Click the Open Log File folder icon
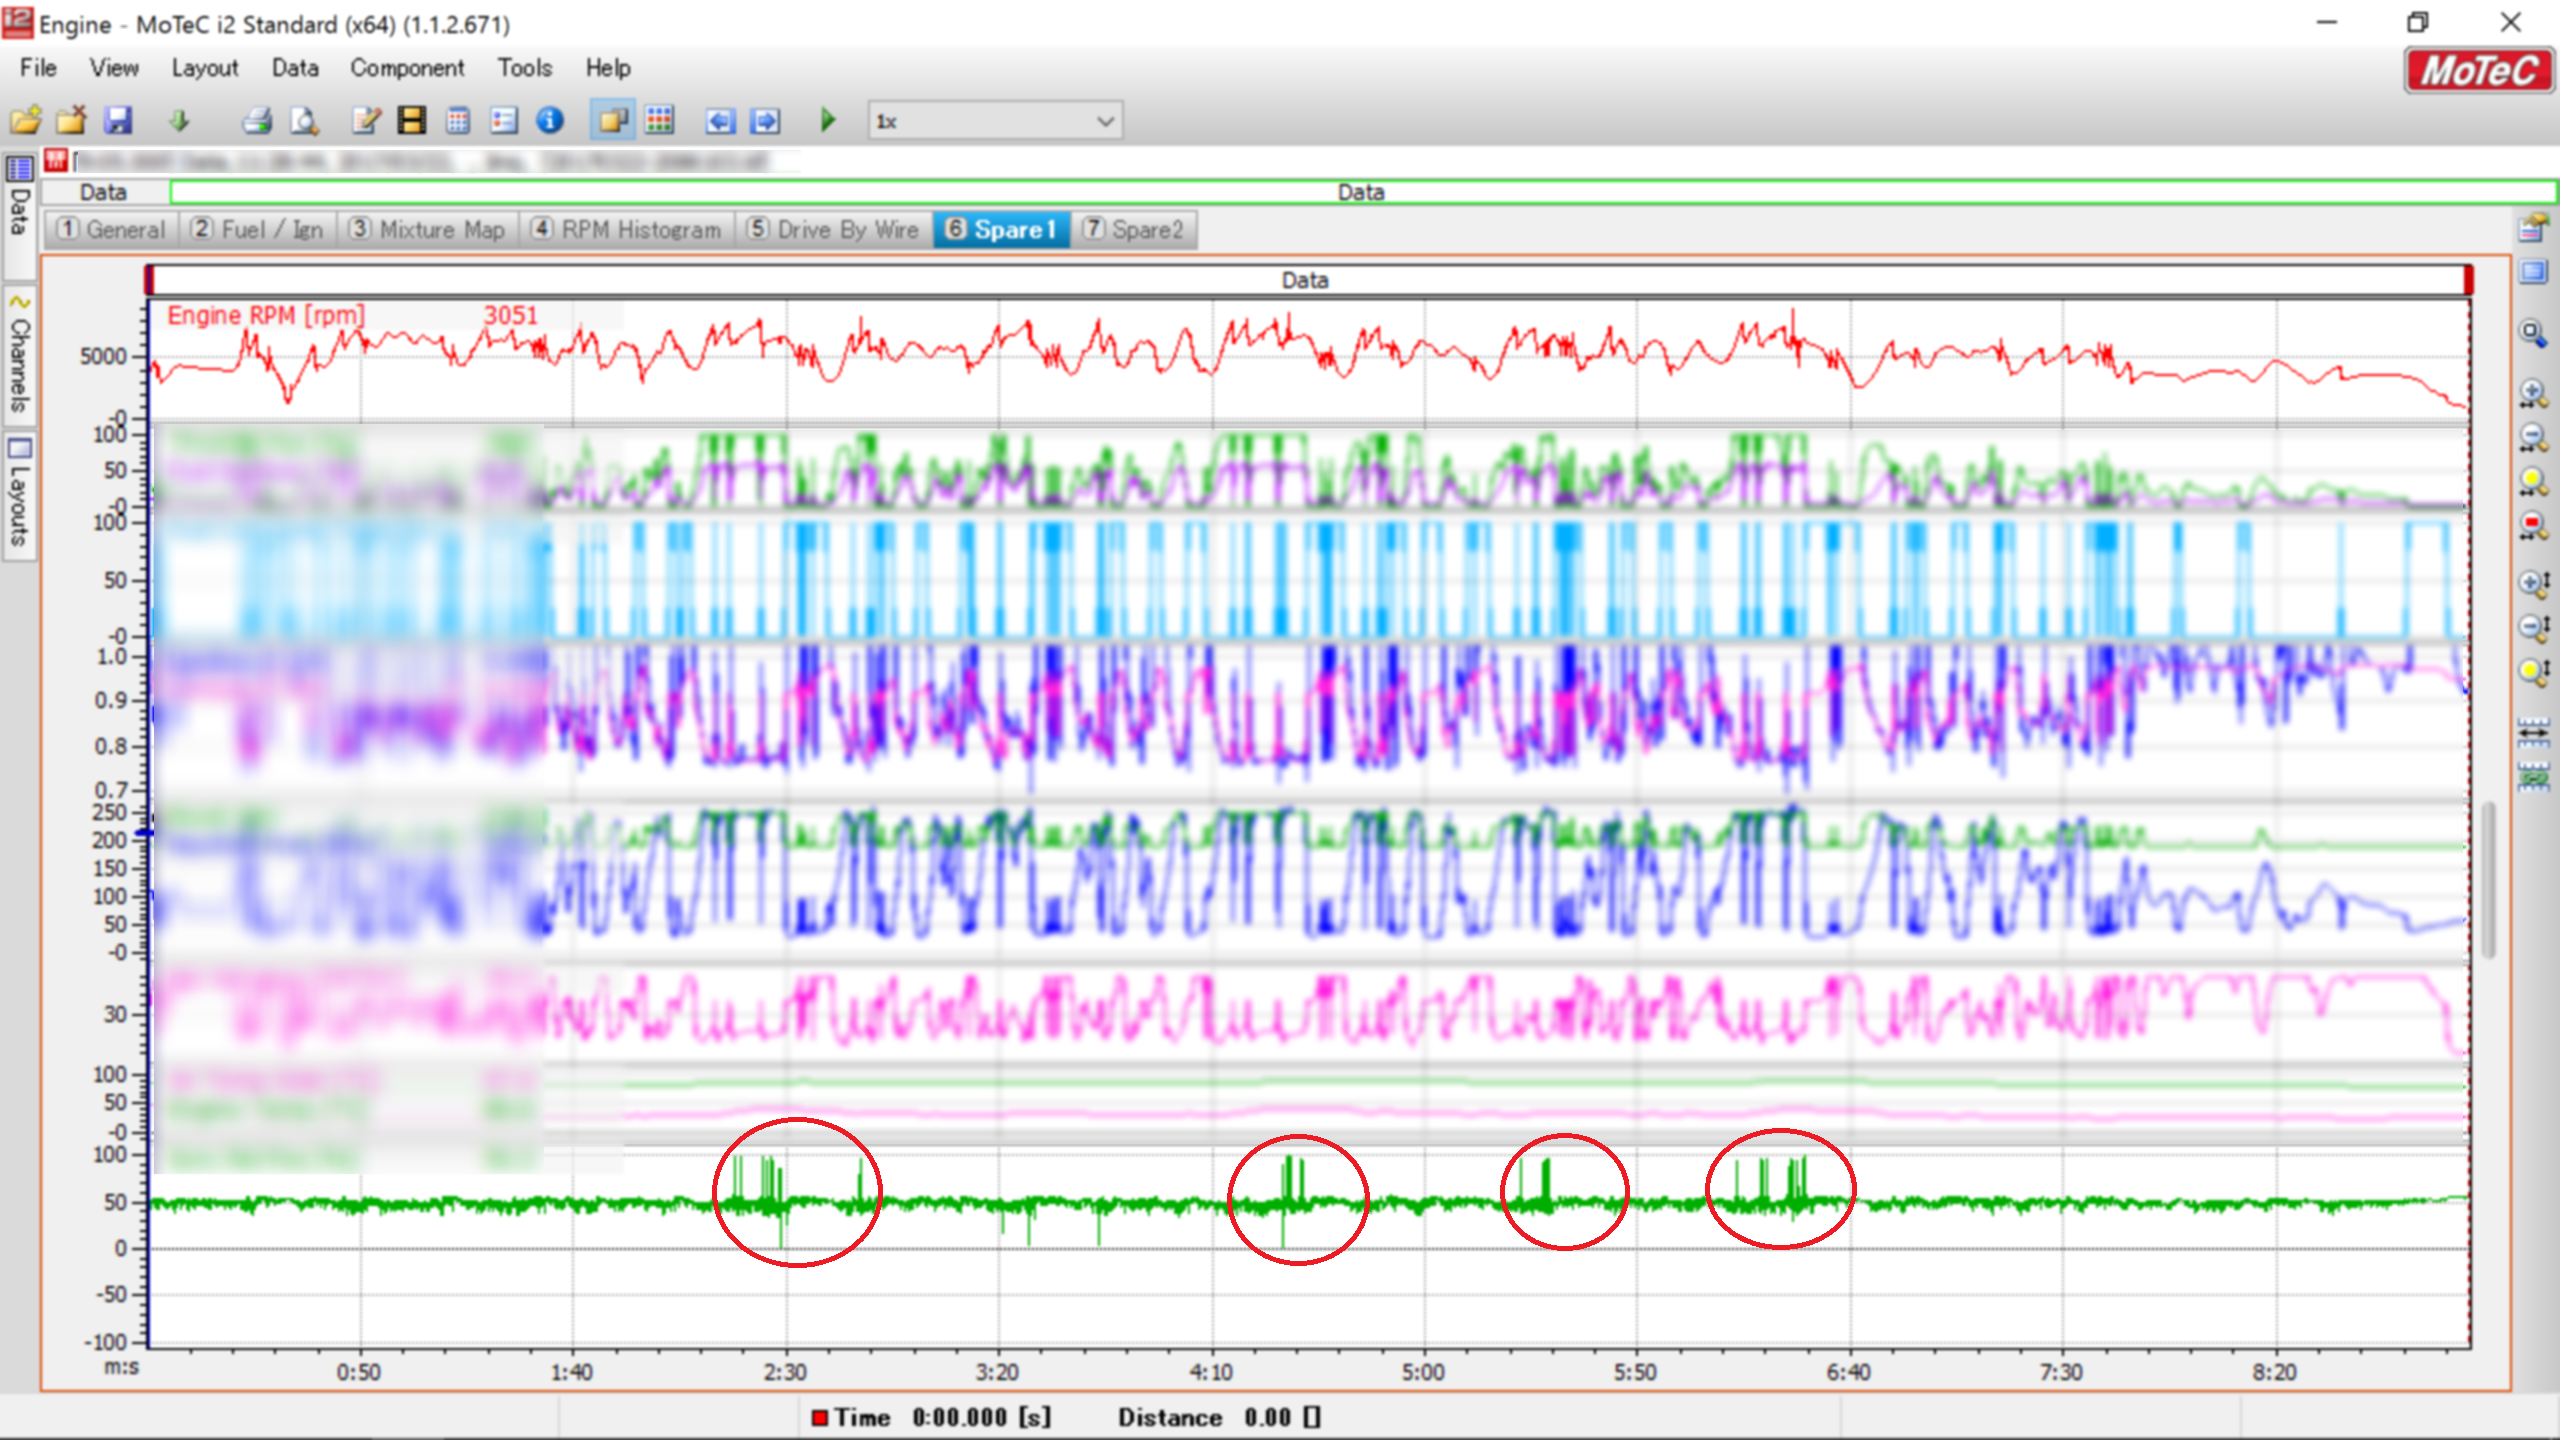This screenshot has width=2560, height=1440. [x=26, y=121]
